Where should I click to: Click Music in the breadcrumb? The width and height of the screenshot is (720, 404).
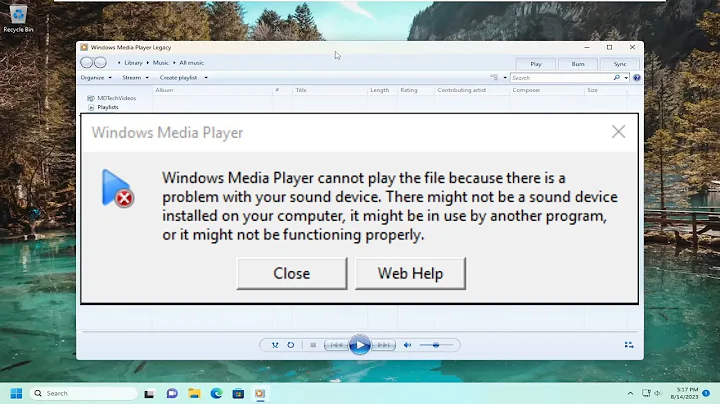160,62
